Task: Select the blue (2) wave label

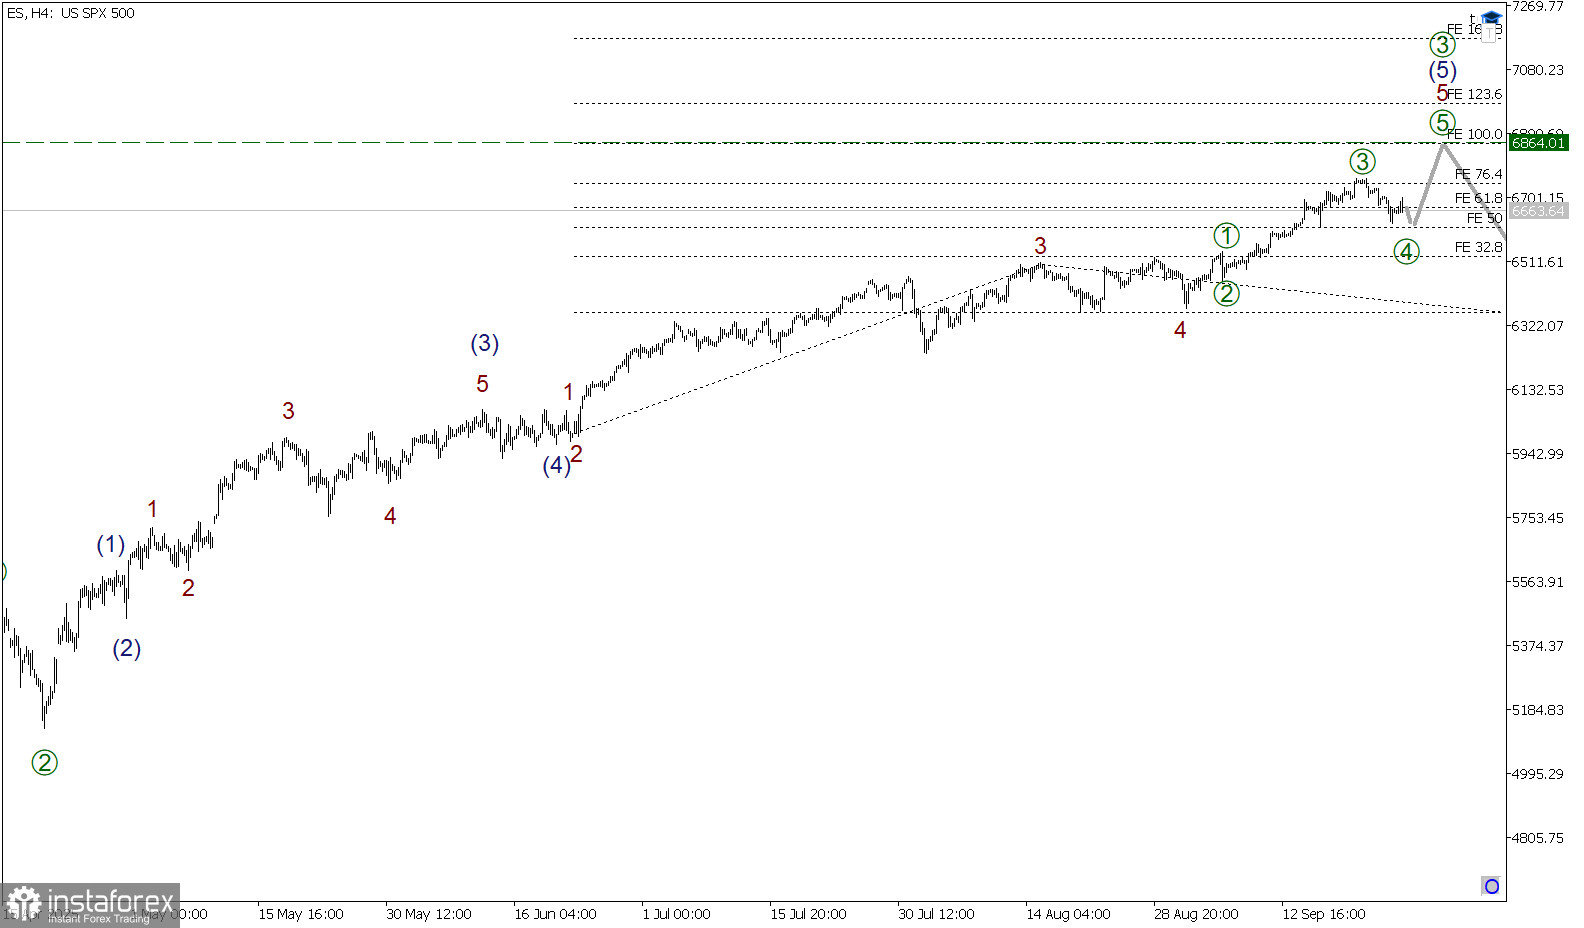Action: (x=127, y=649)
